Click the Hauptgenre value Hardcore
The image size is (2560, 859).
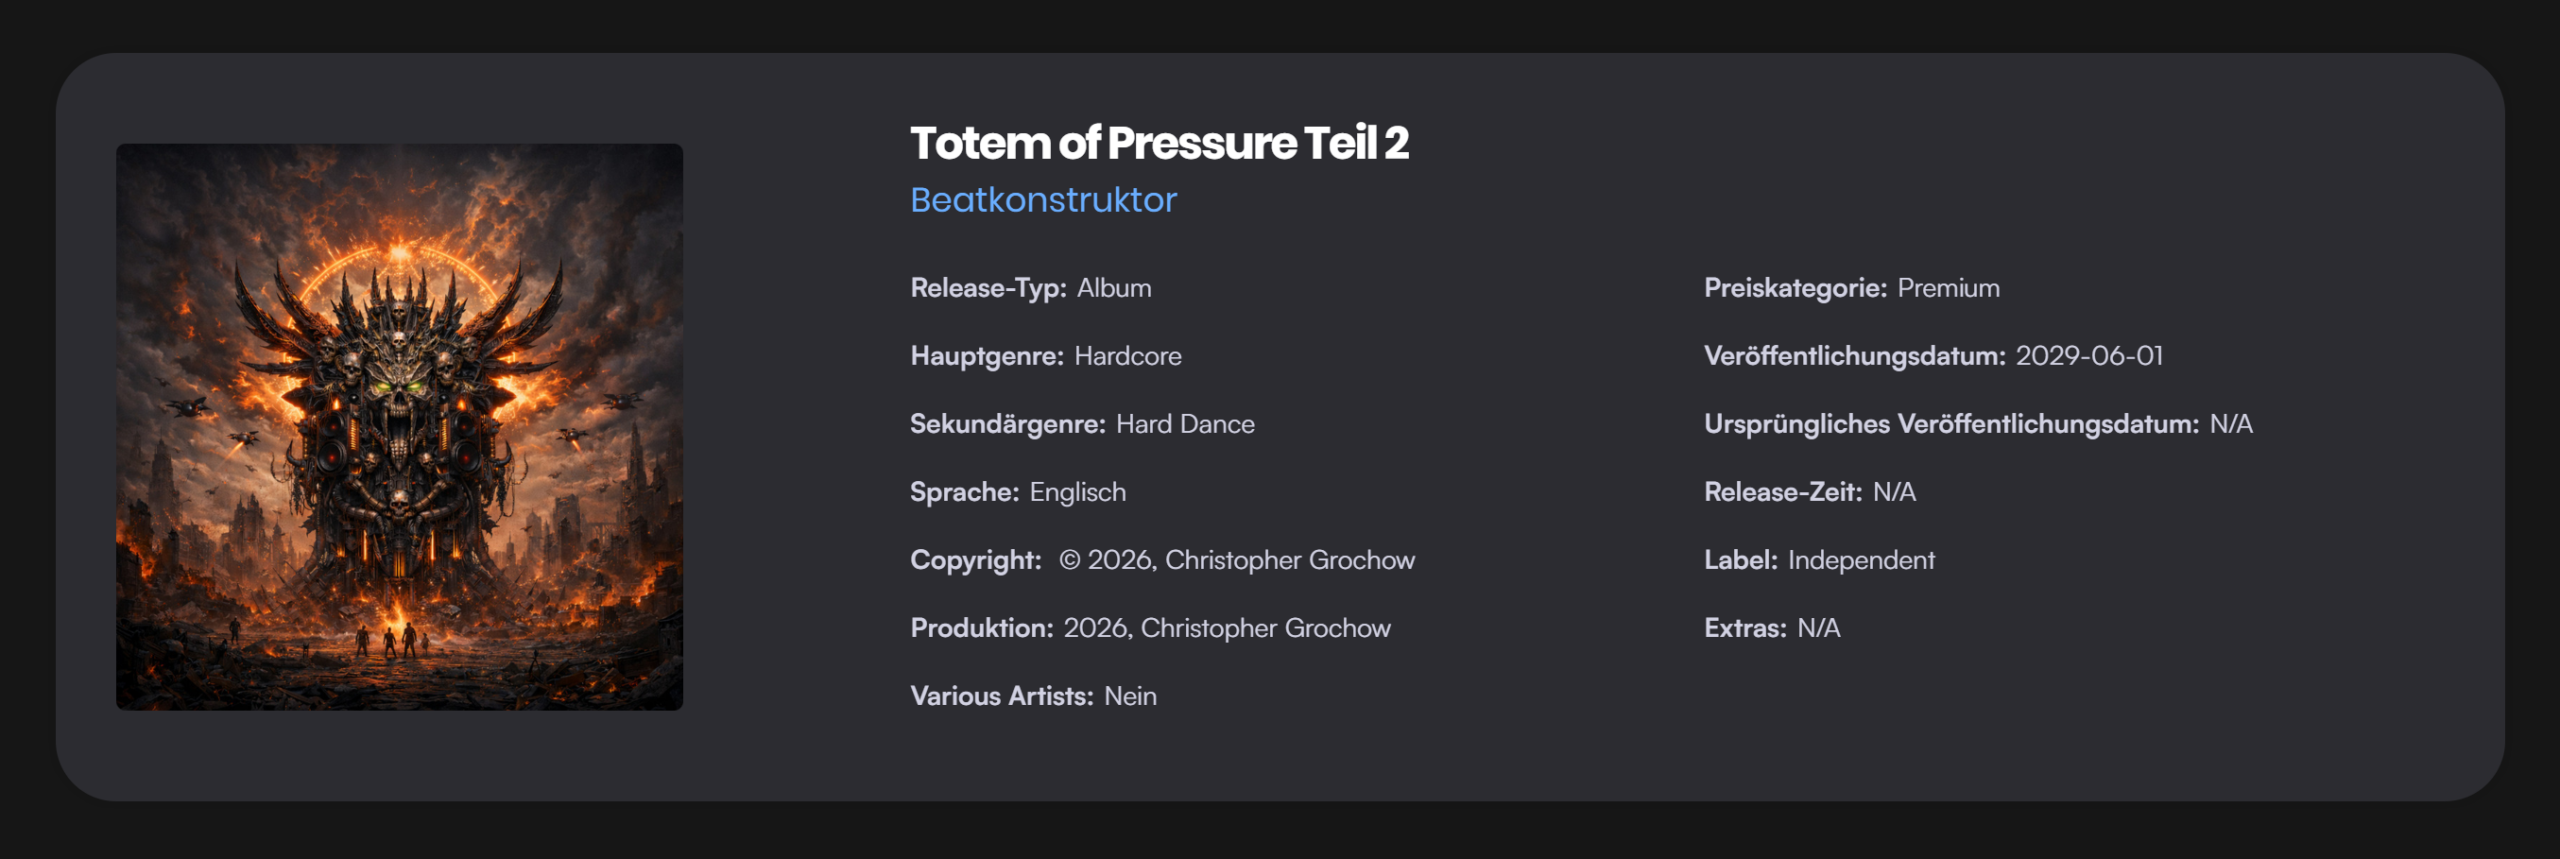(1127, 356)
